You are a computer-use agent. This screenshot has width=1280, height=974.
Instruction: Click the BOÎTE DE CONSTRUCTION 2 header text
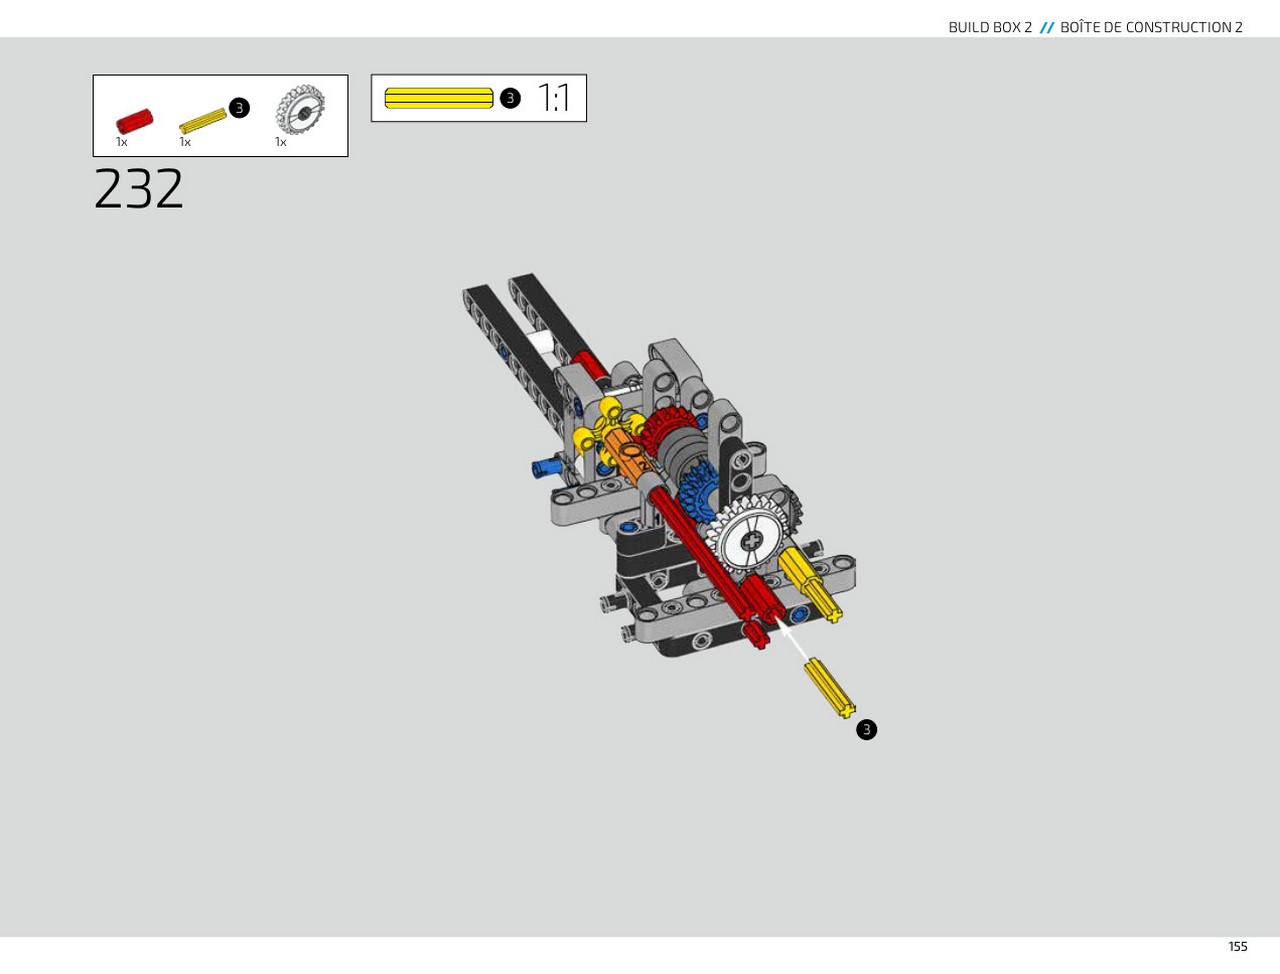[1151, 27]
